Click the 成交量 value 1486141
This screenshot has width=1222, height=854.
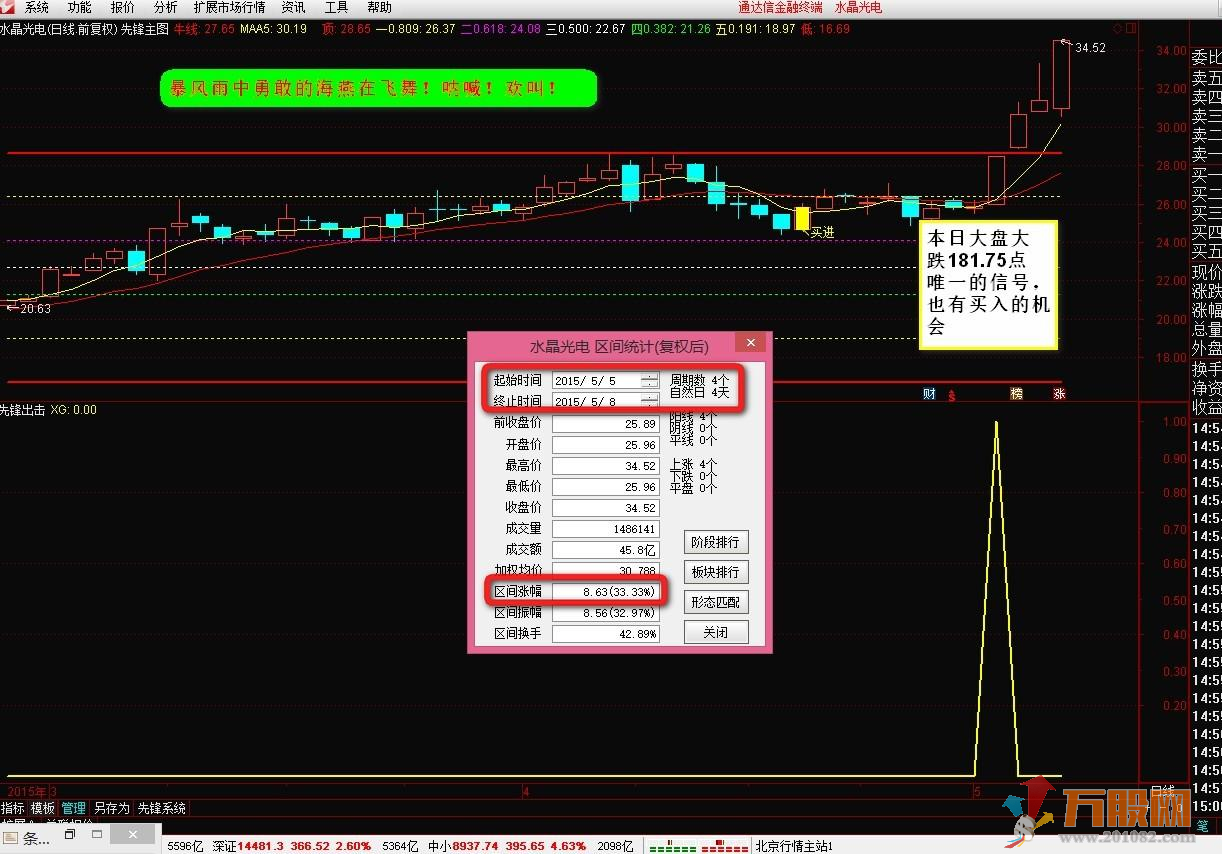pos(606,528)
